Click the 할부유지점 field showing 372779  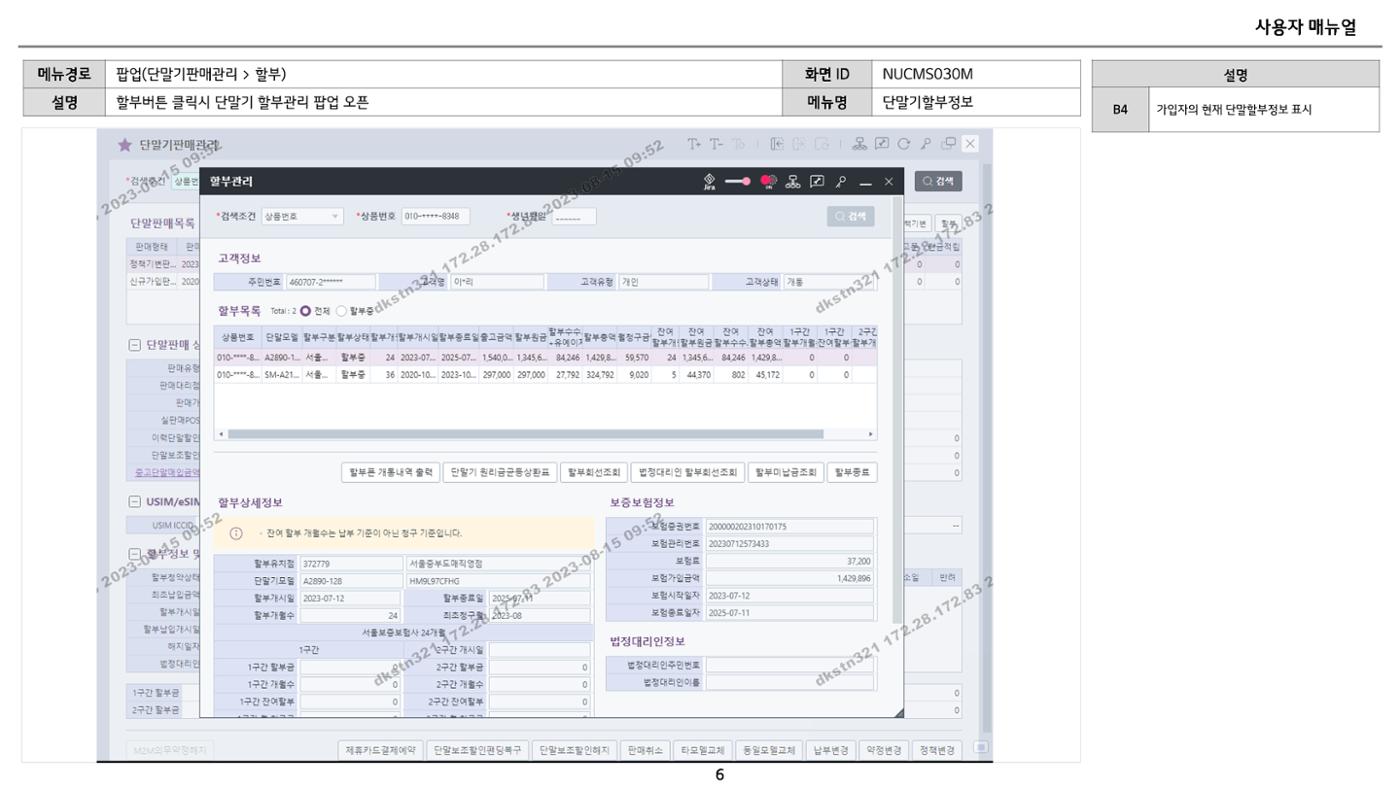click(x=350, y=563)
